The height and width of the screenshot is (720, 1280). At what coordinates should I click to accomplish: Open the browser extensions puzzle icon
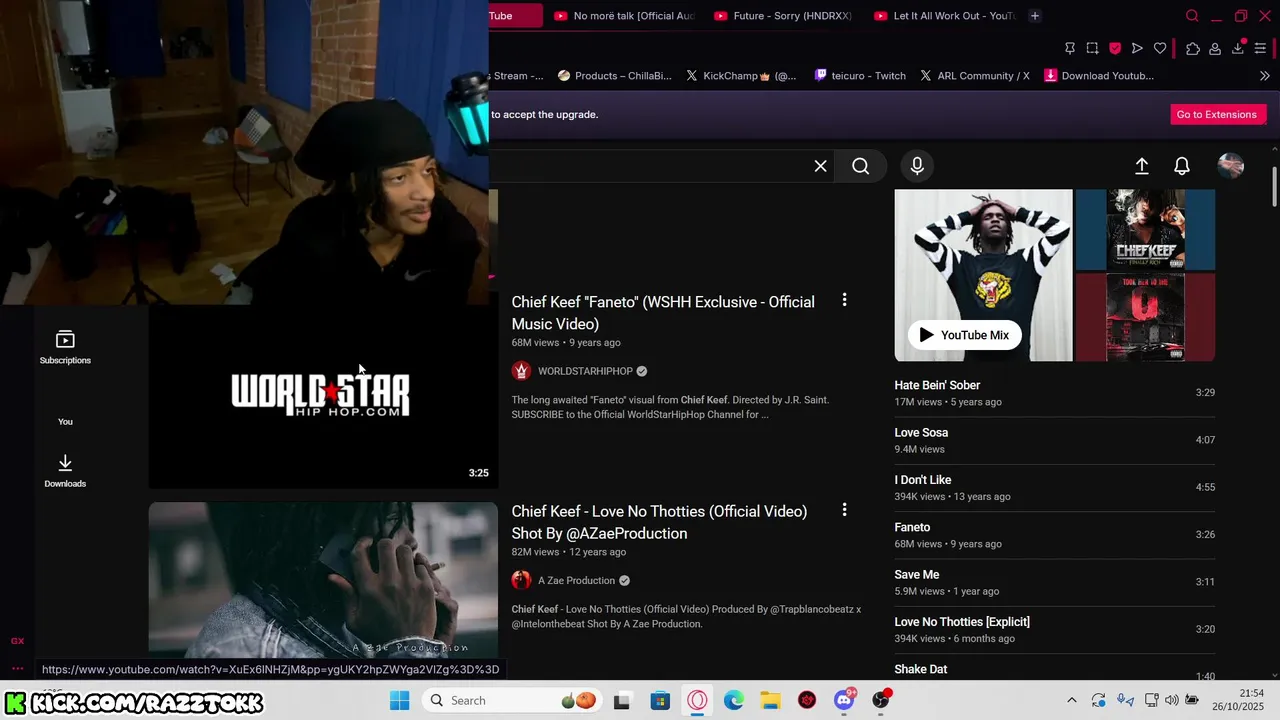(1193, 48)
